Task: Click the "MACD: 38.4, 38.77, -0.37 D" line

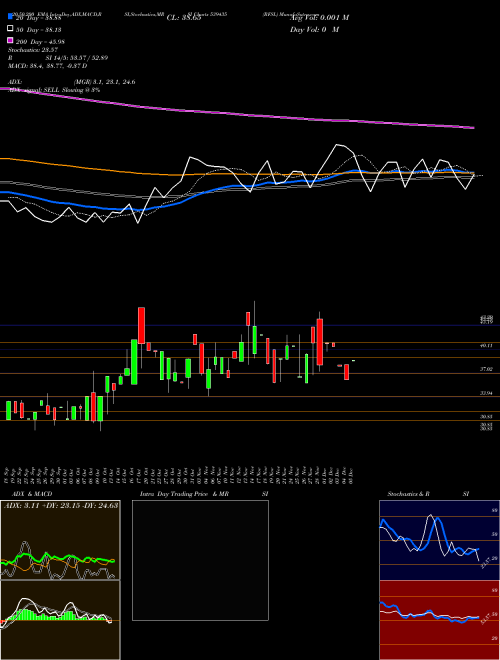Action: [47, 66]
